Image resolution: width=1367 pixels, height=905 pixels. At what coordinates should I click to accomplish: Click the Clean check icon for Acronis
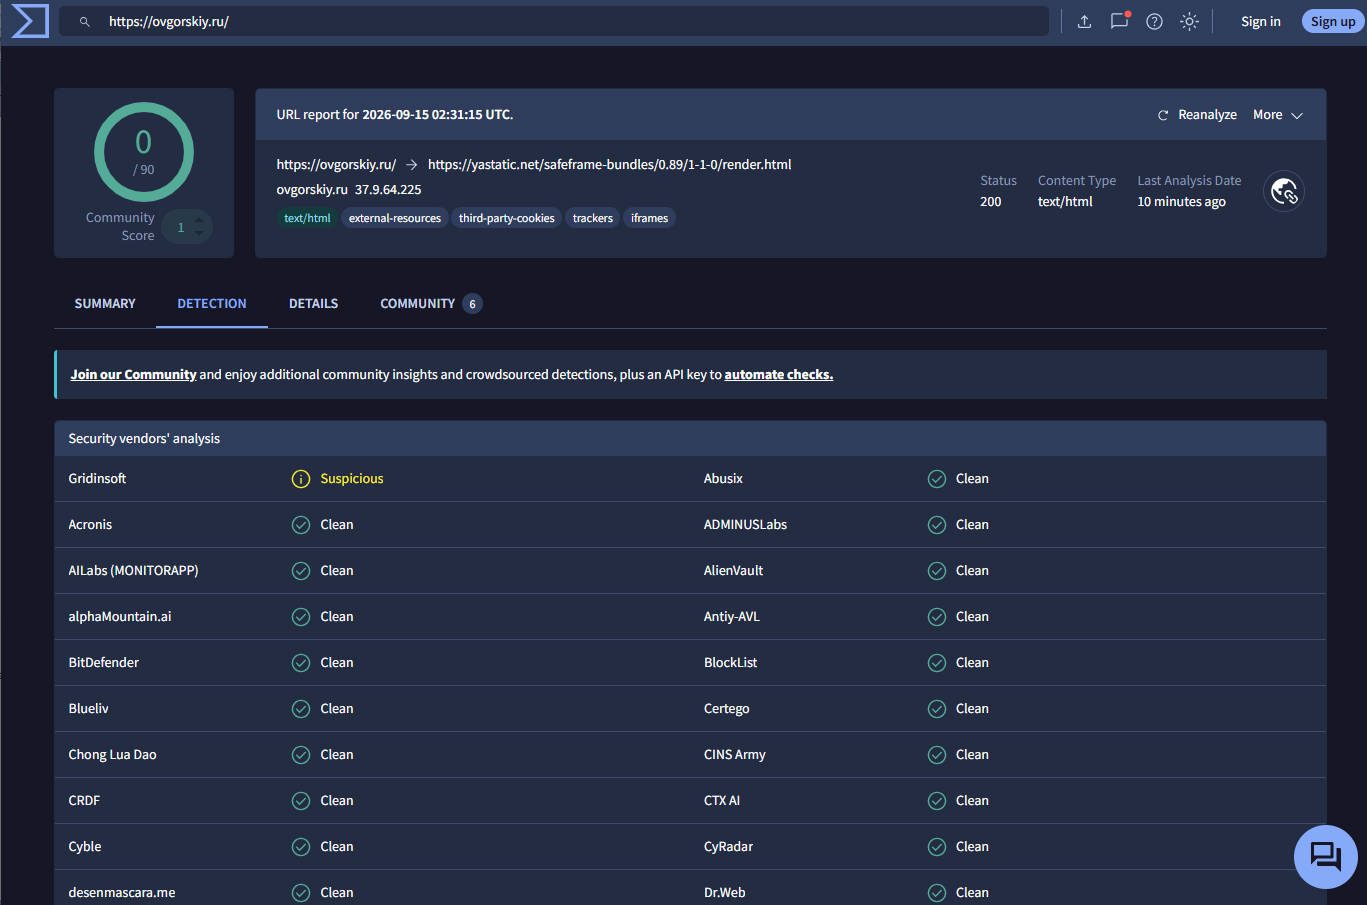(x=301, y=525)
